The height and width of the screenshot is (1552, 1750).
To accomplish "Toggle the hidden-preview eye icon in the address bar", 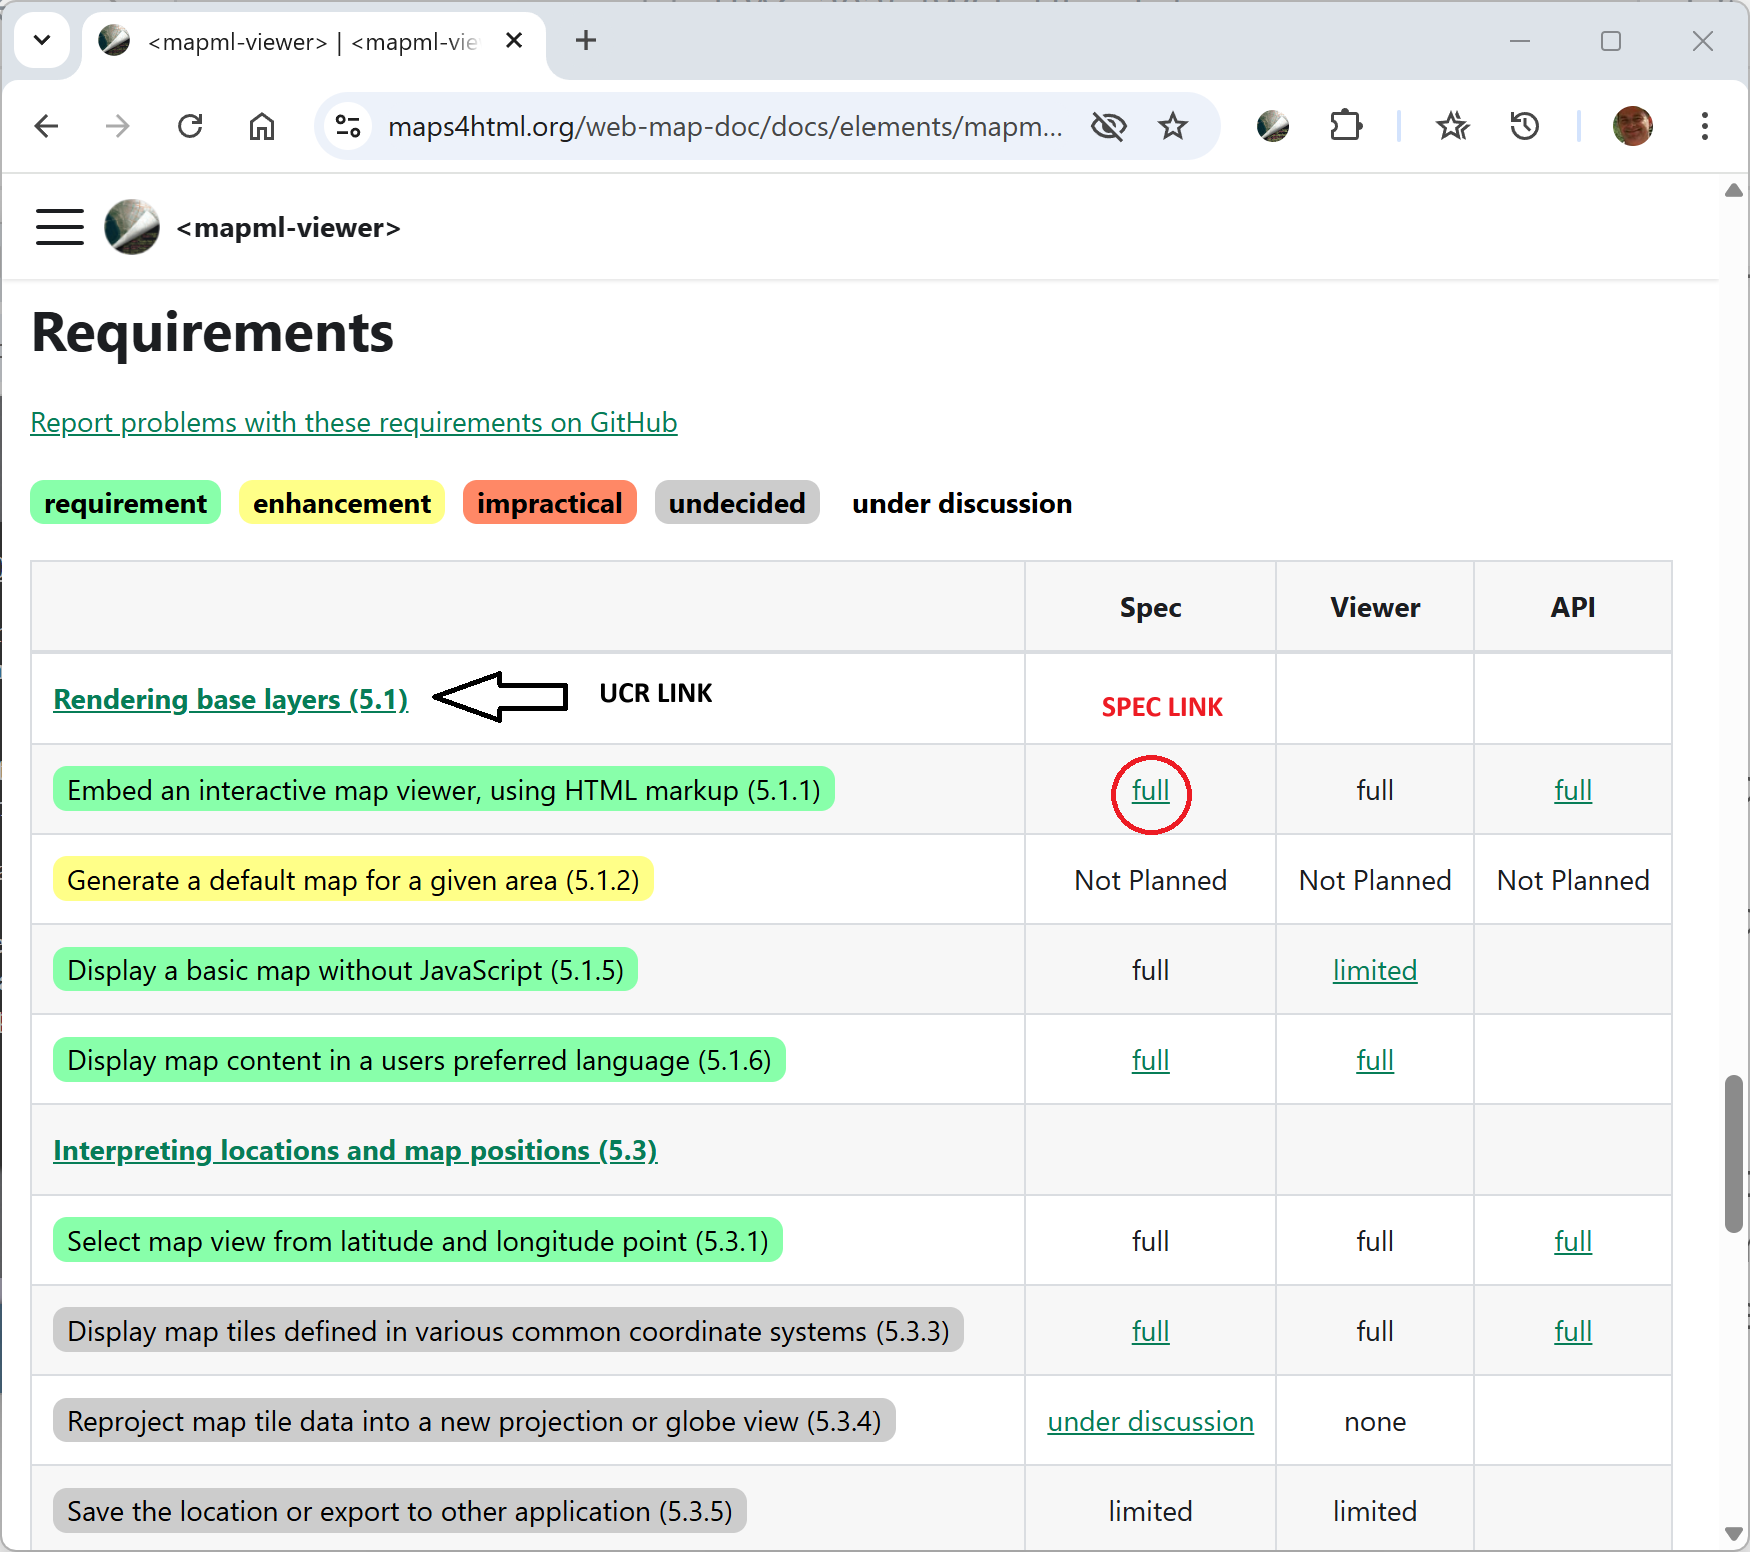I will pyautogui.click(x=1109, y=126).
